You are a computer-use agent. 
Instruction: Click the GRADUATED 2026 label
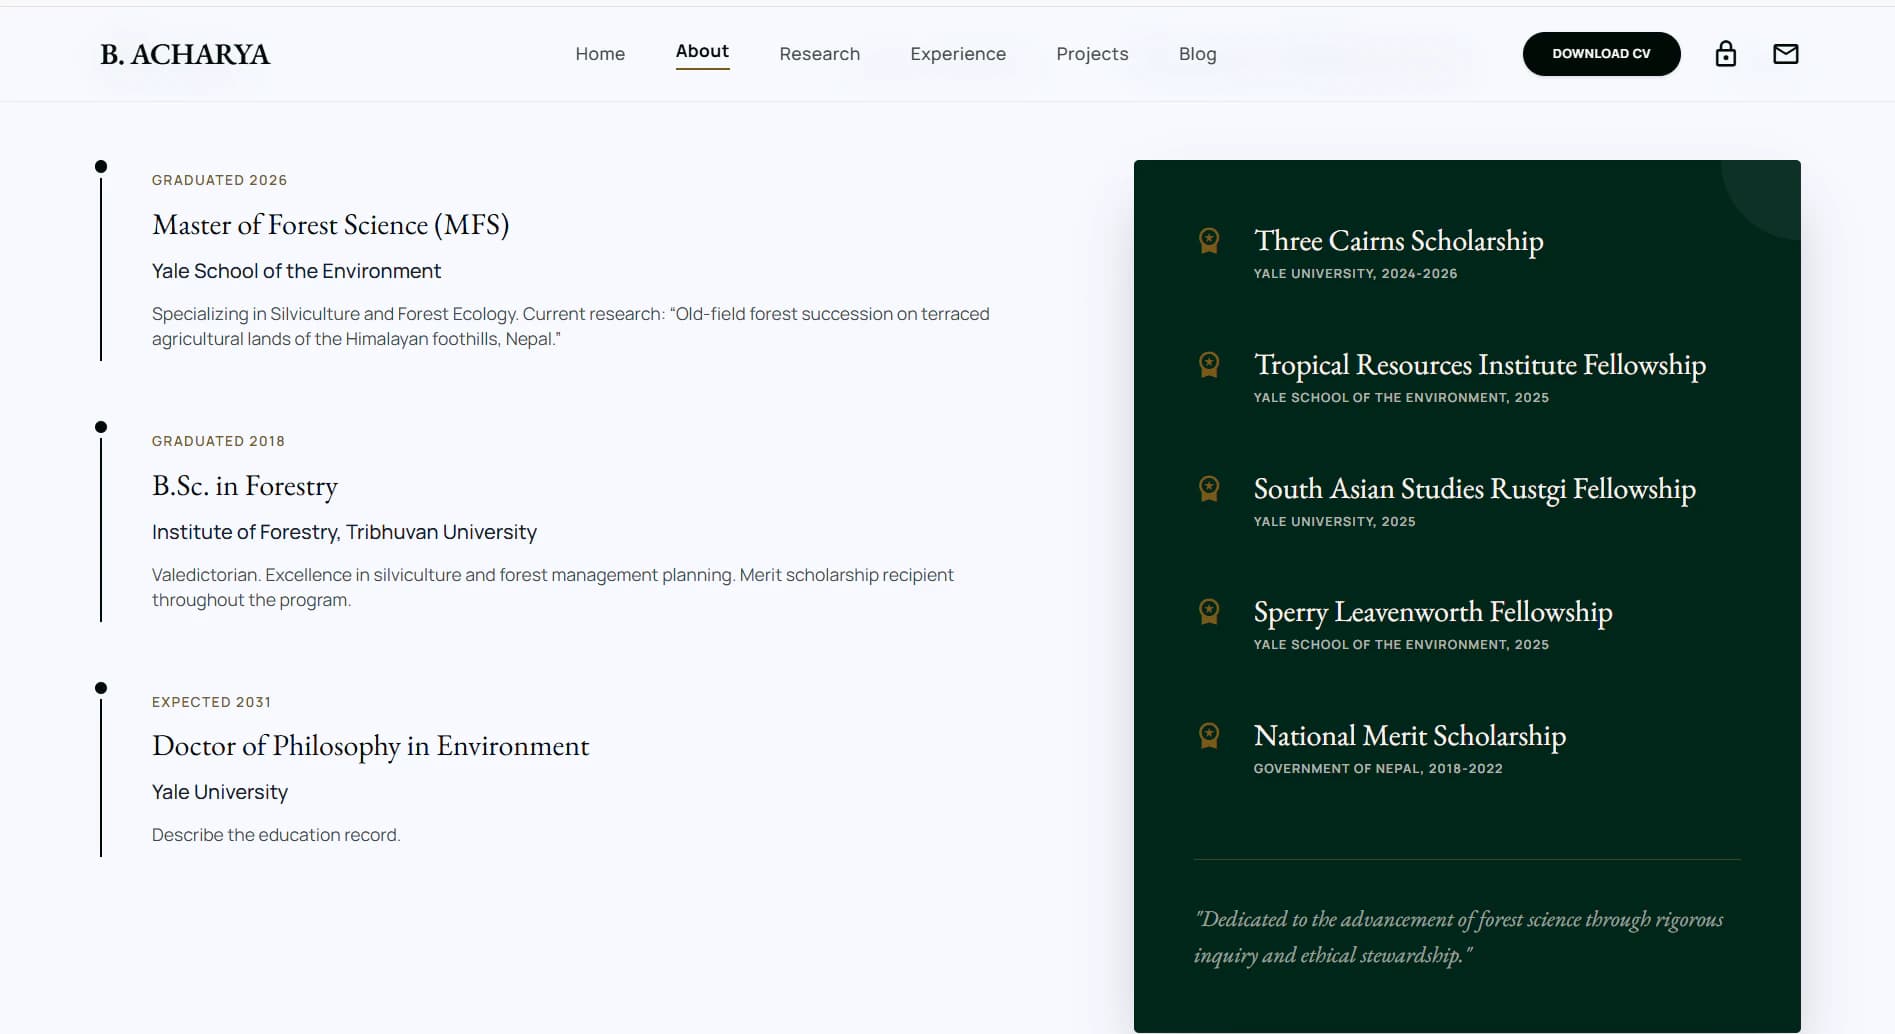(x=219, y=180)
